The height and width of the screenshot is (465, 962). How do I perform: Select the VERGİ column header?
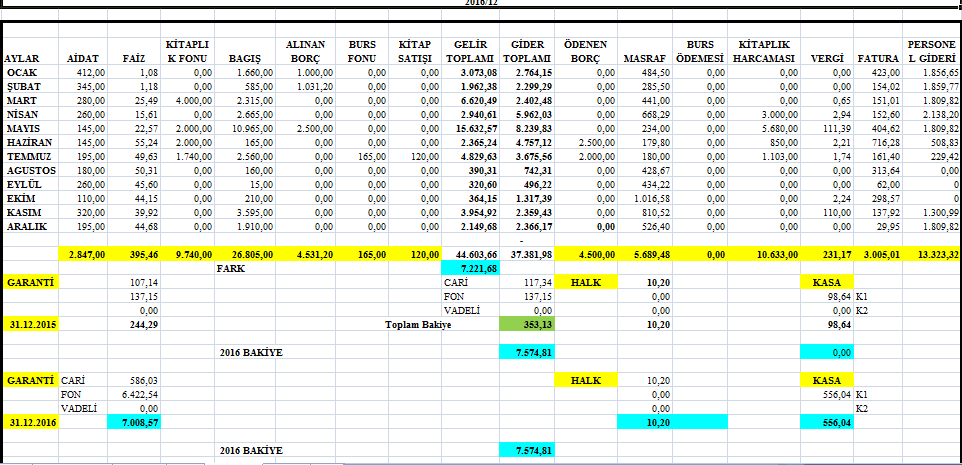click(827, 52)
